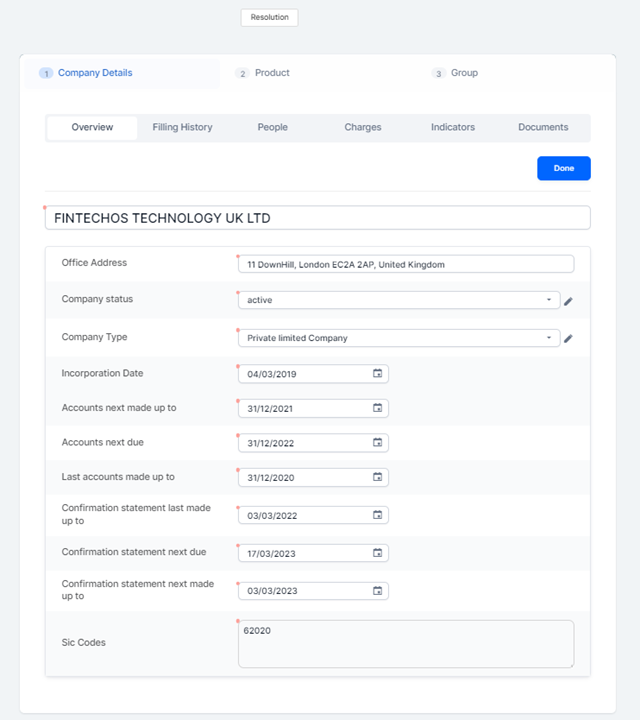The width and height of the screenshot is (640, 720).
Task: Open calendar for Last accounts made up to
Action: pyautogui.click(x=378, y=478)
